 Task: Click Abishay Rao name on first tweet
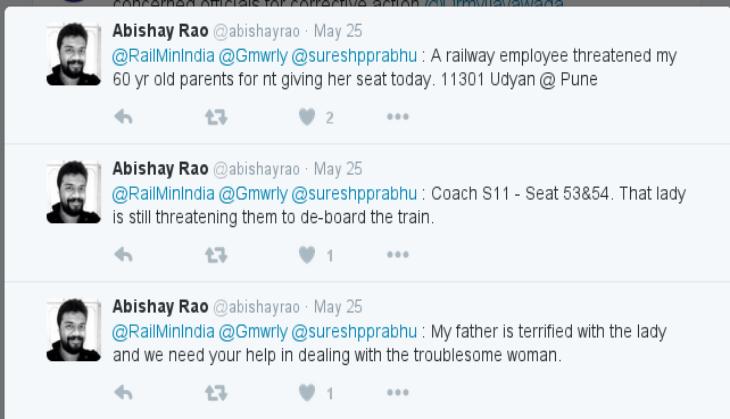(160, 31)
